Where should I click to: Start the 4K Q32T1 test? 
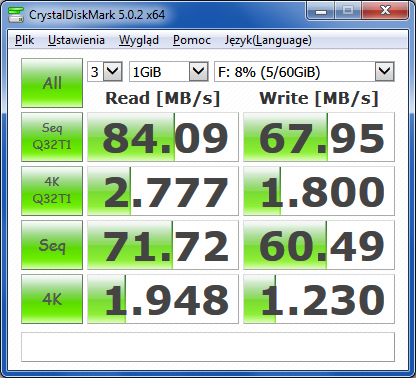pos(52,191)
